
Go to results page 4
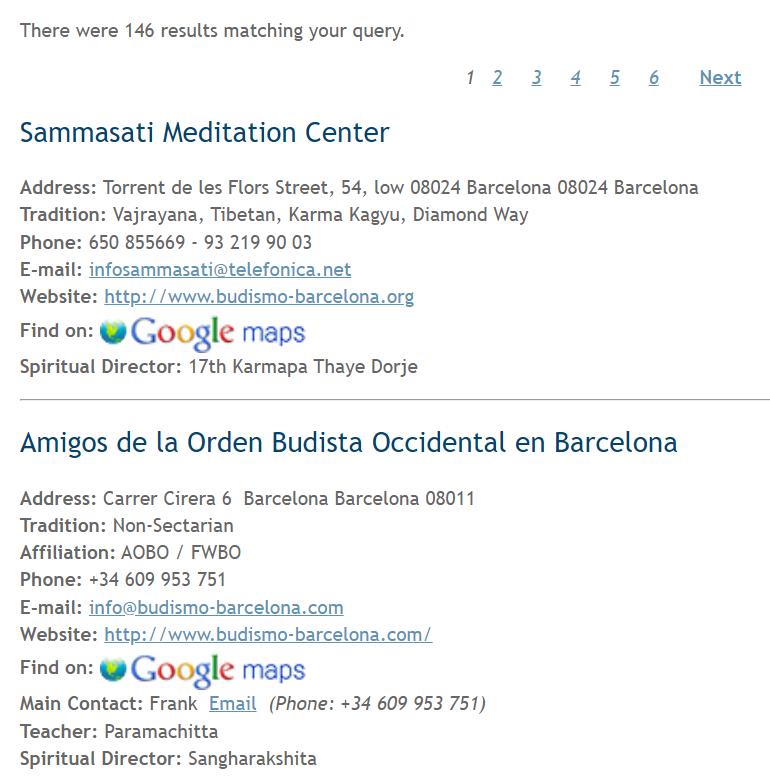point(575,78)
